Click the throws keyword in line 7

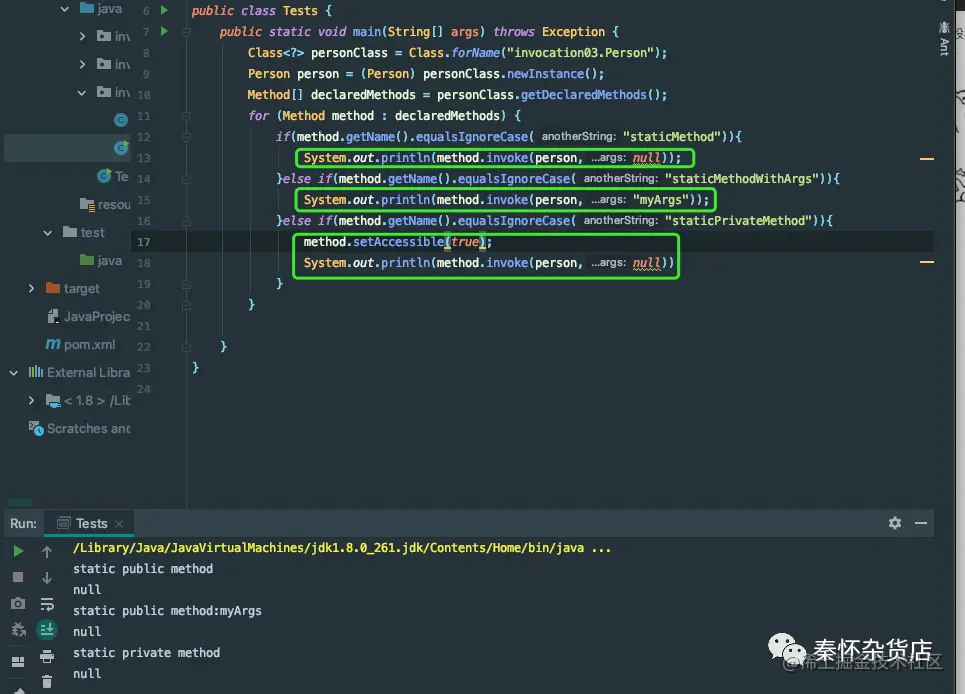[x=513, y=32]
